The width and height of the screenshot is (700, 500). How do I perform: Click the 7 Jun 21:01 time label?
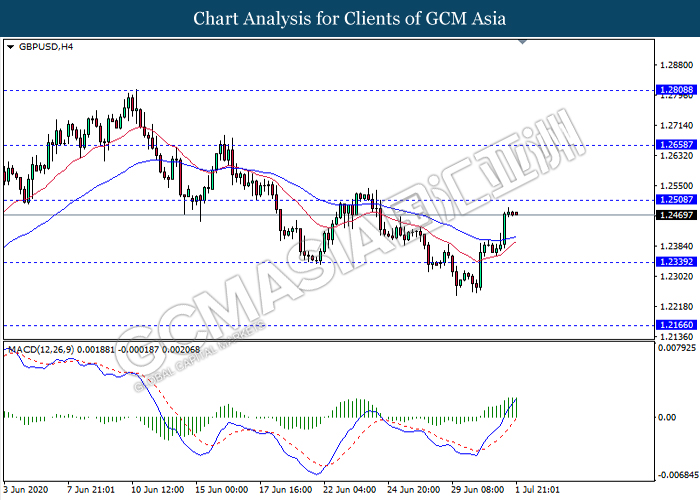tap(91, 490)
